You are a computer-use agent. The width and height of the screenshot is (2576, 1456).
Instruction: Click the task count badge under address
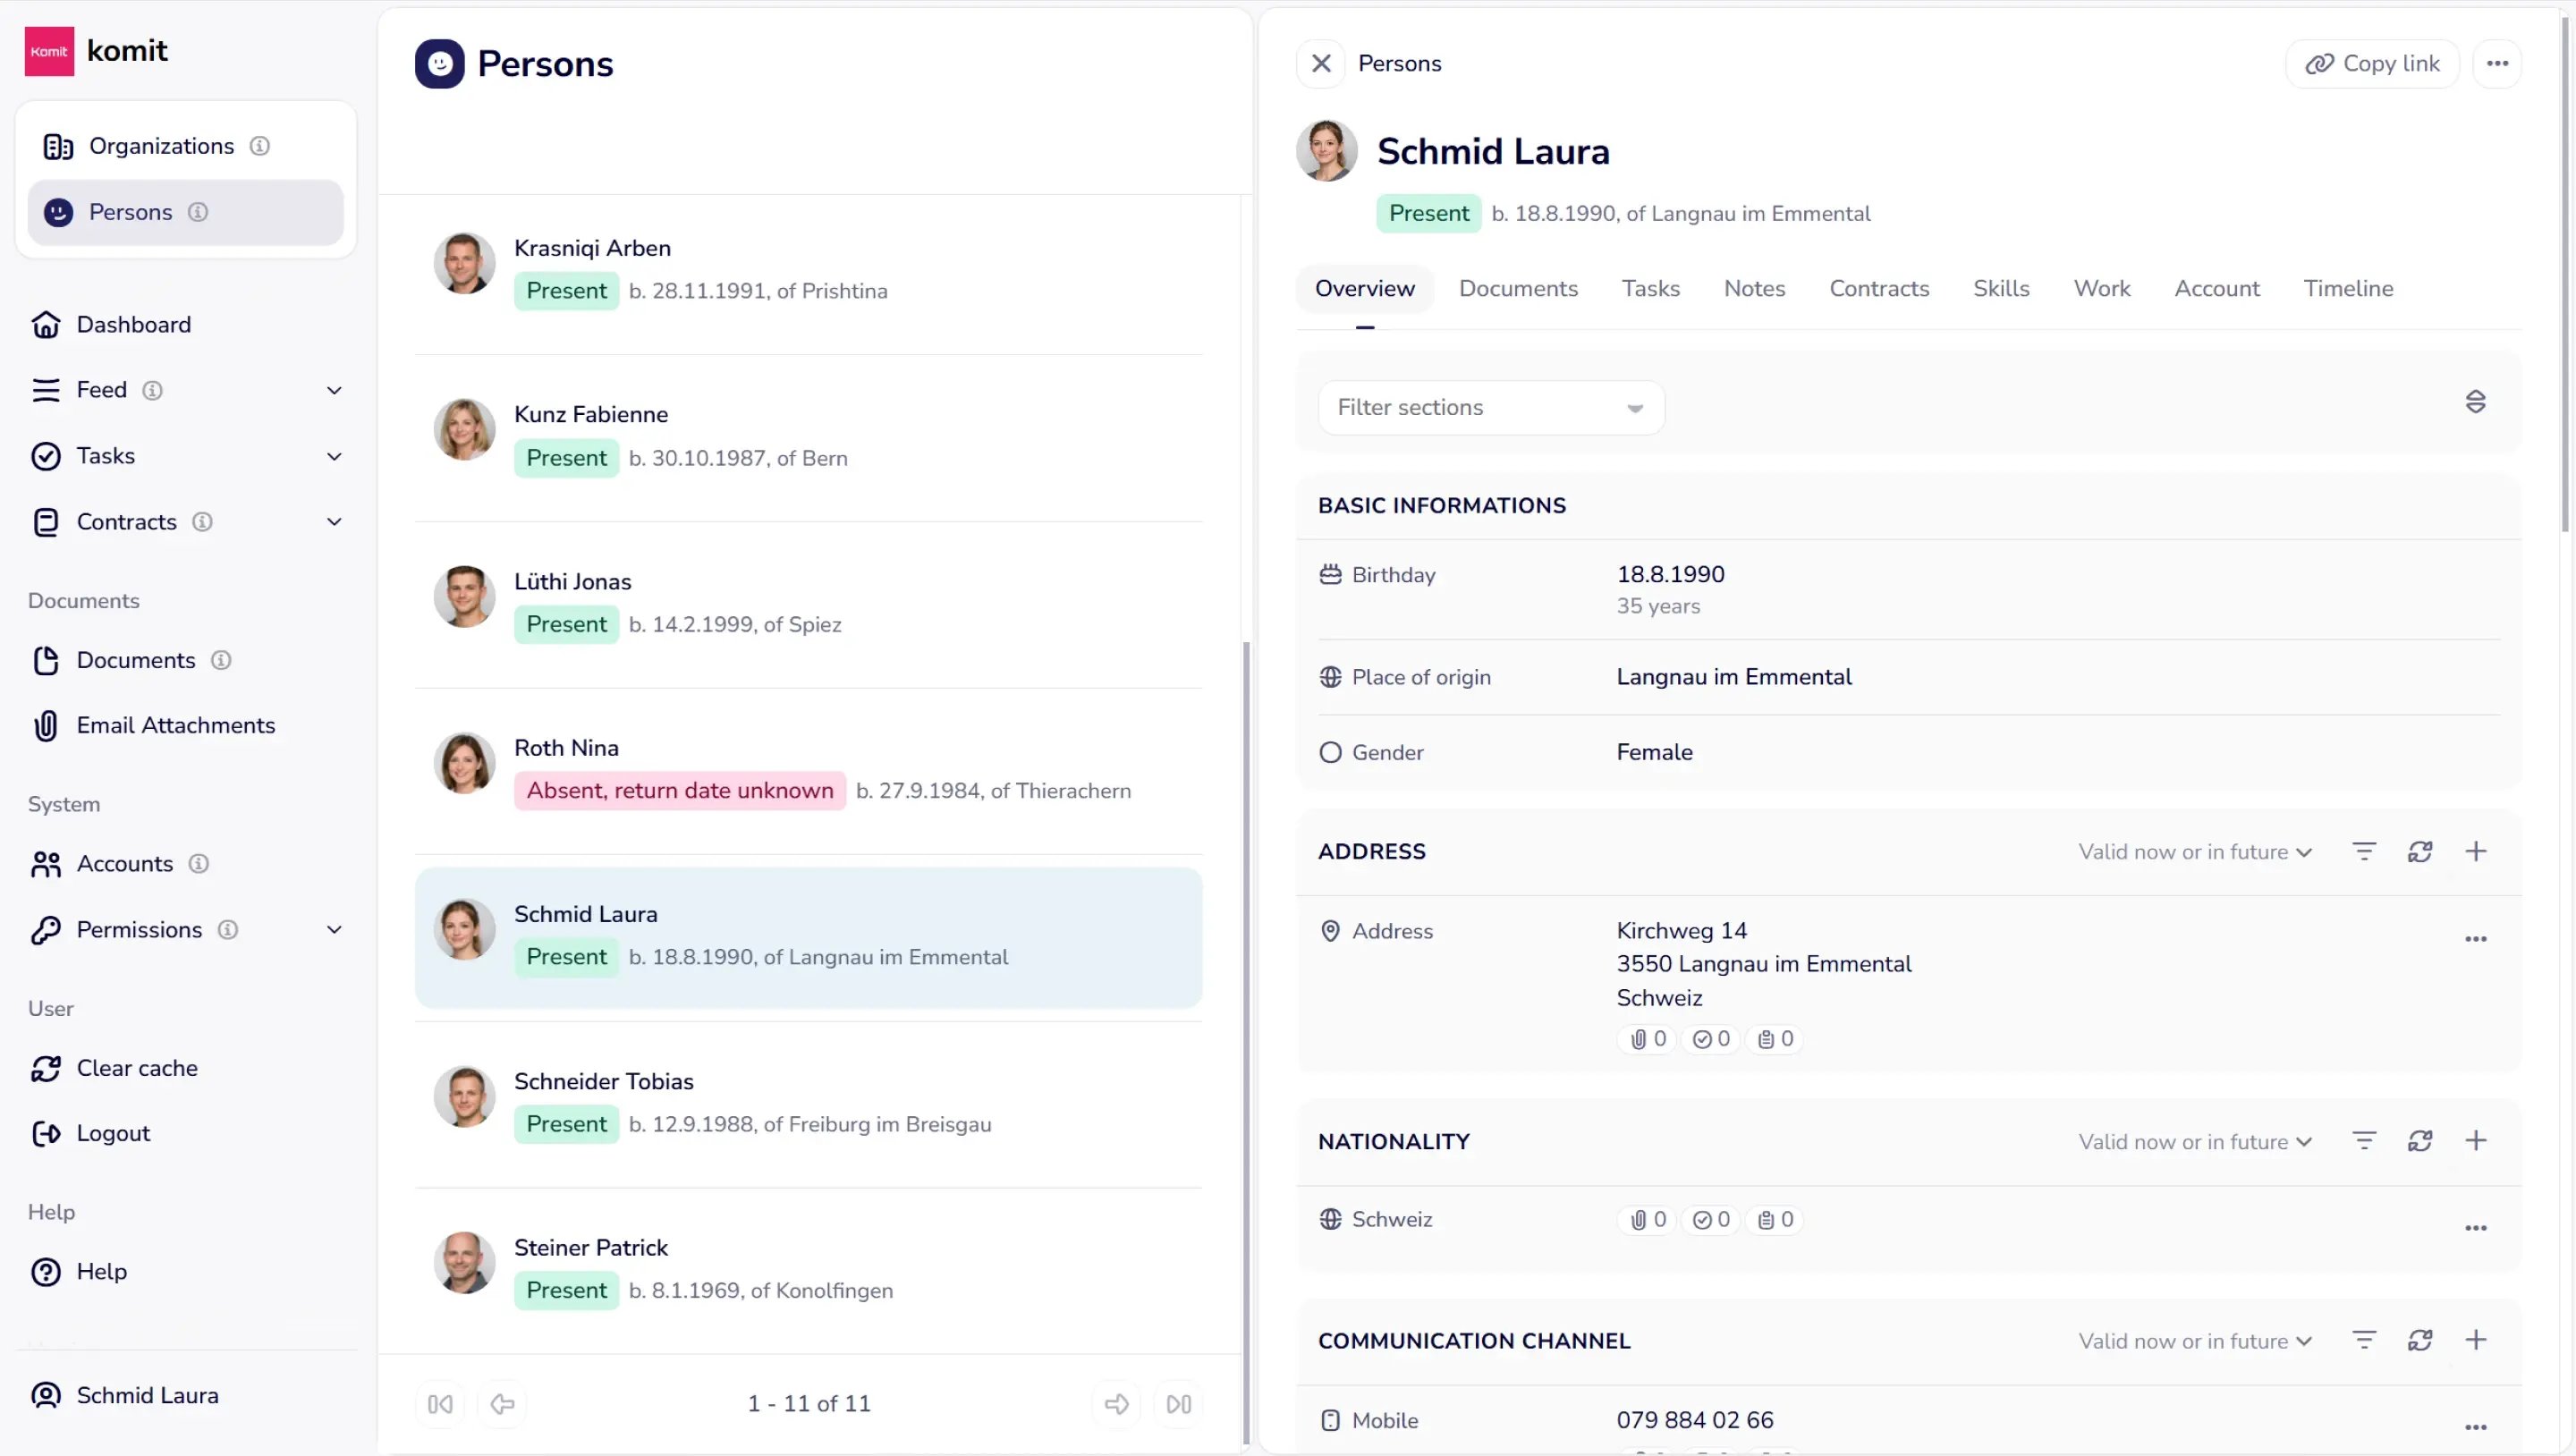(x=1711, y=1039)
